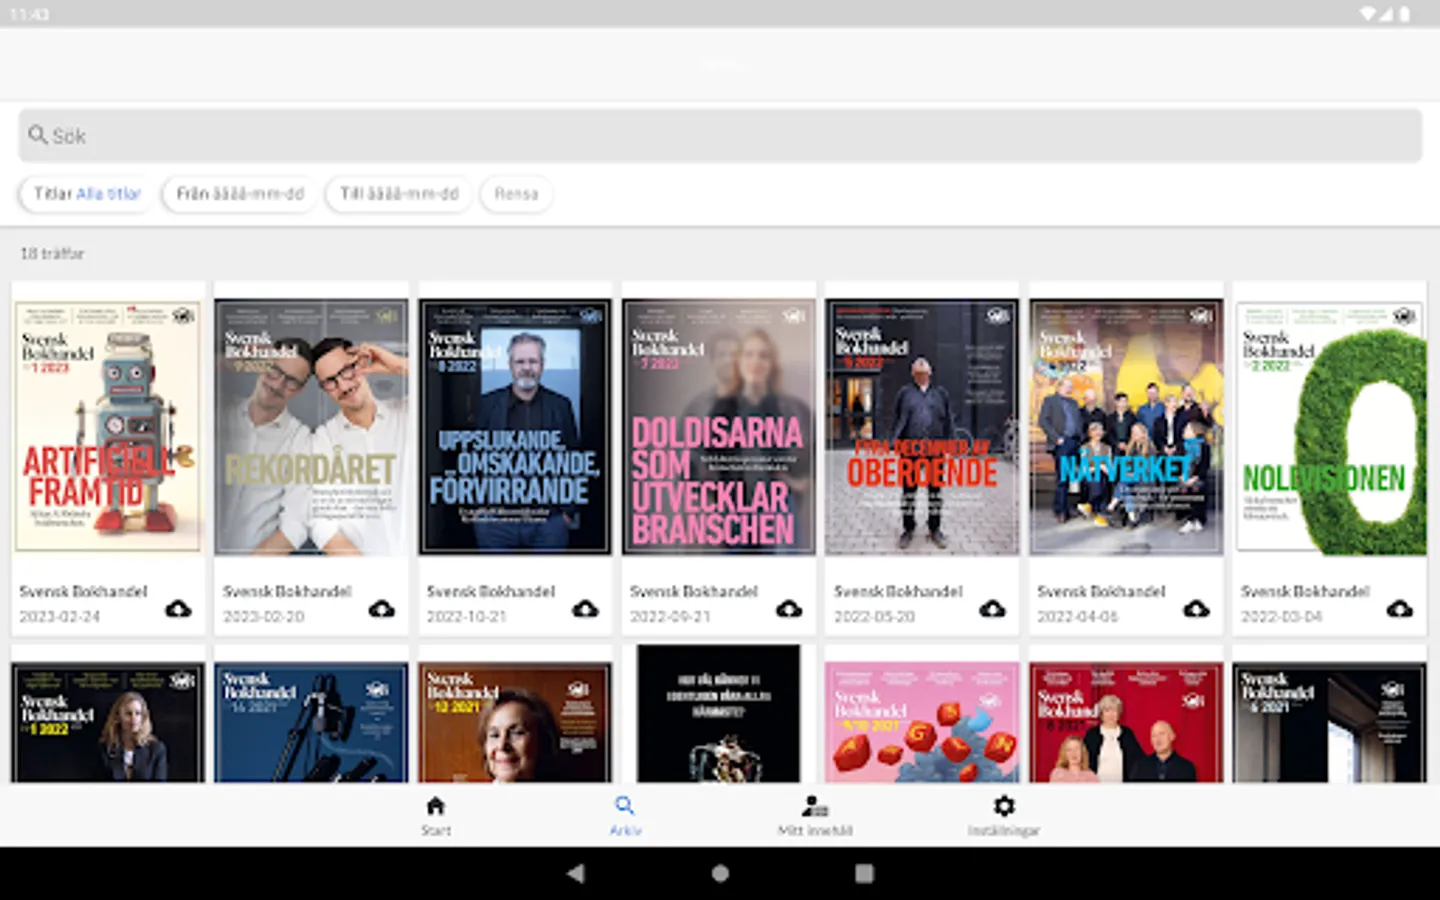1440x900 pixels.
Task: Focus the Sök search field
Action: 720,136
